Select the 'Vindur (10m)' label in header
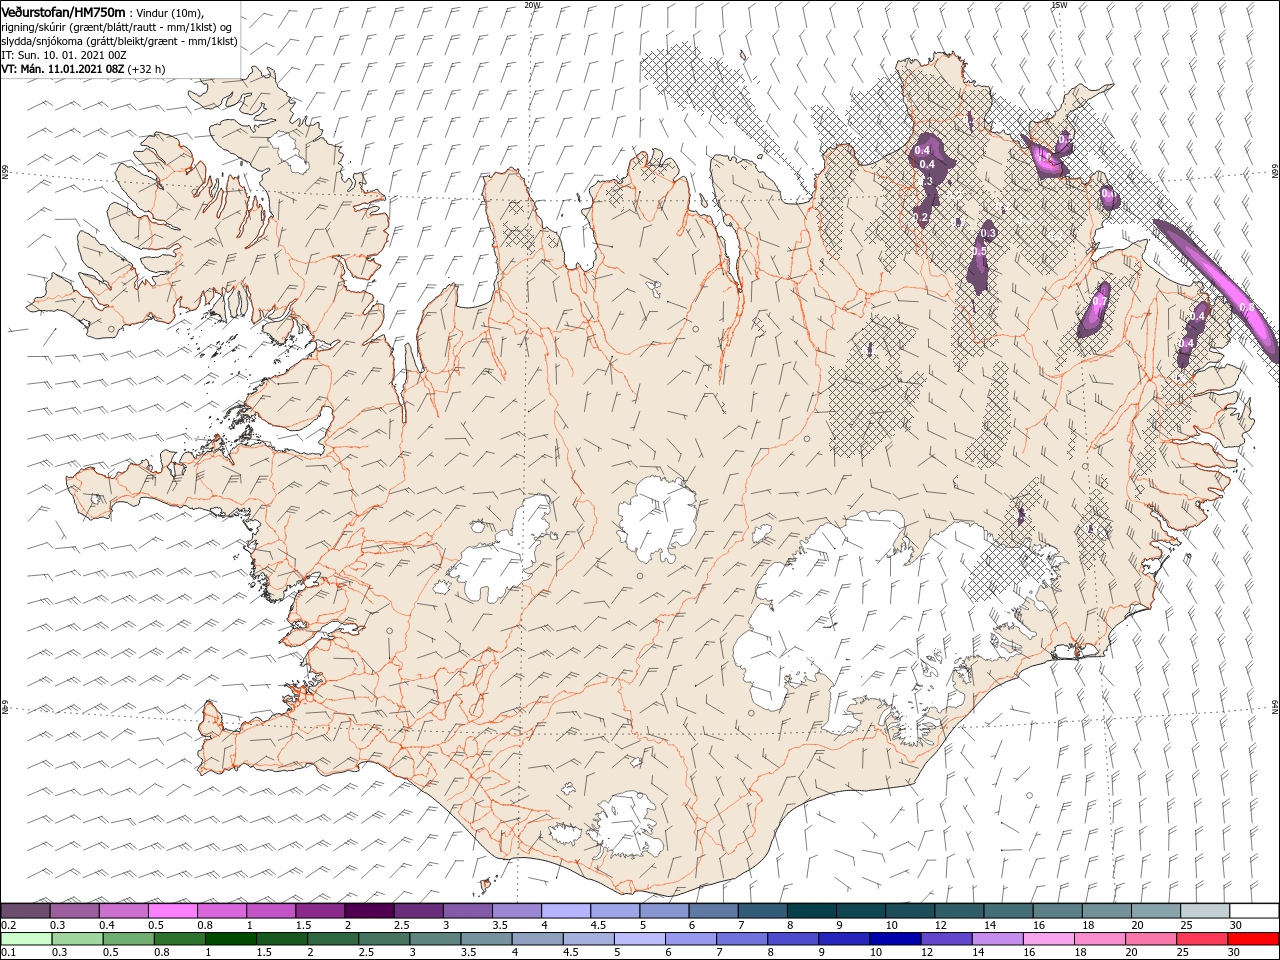The width and height of the screenshot is (1280, 960). pos(168,12)
